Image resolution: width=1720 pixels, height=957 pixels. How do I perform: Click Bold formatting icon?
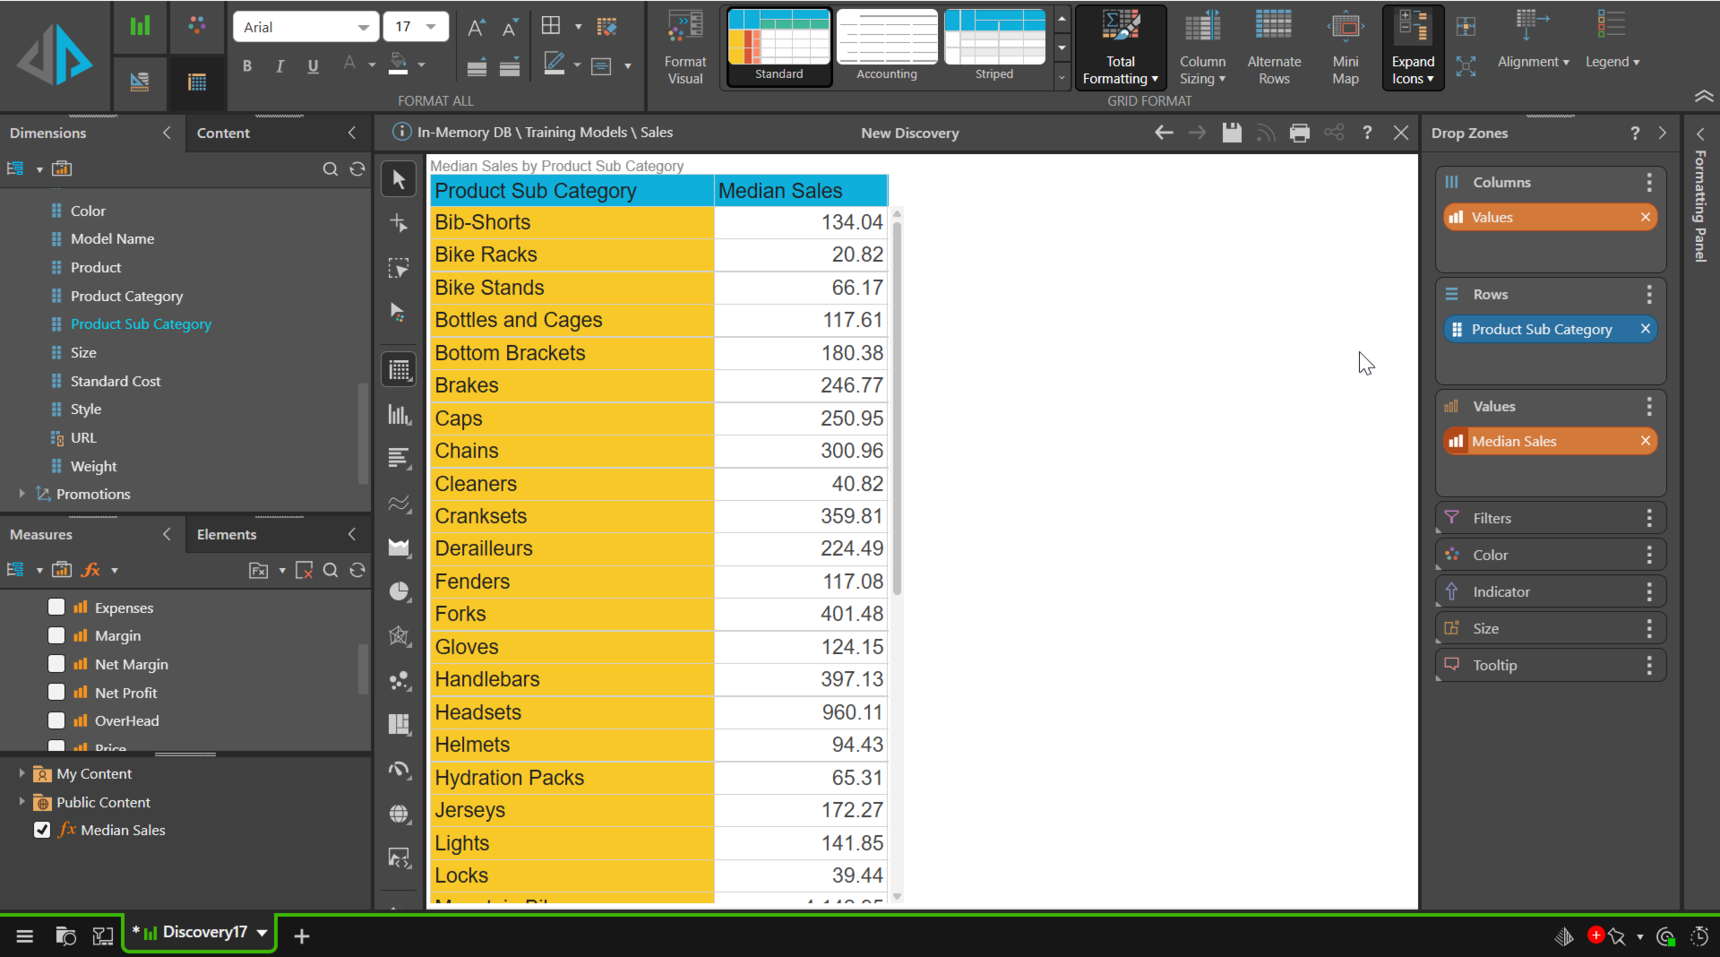[247, 66]
